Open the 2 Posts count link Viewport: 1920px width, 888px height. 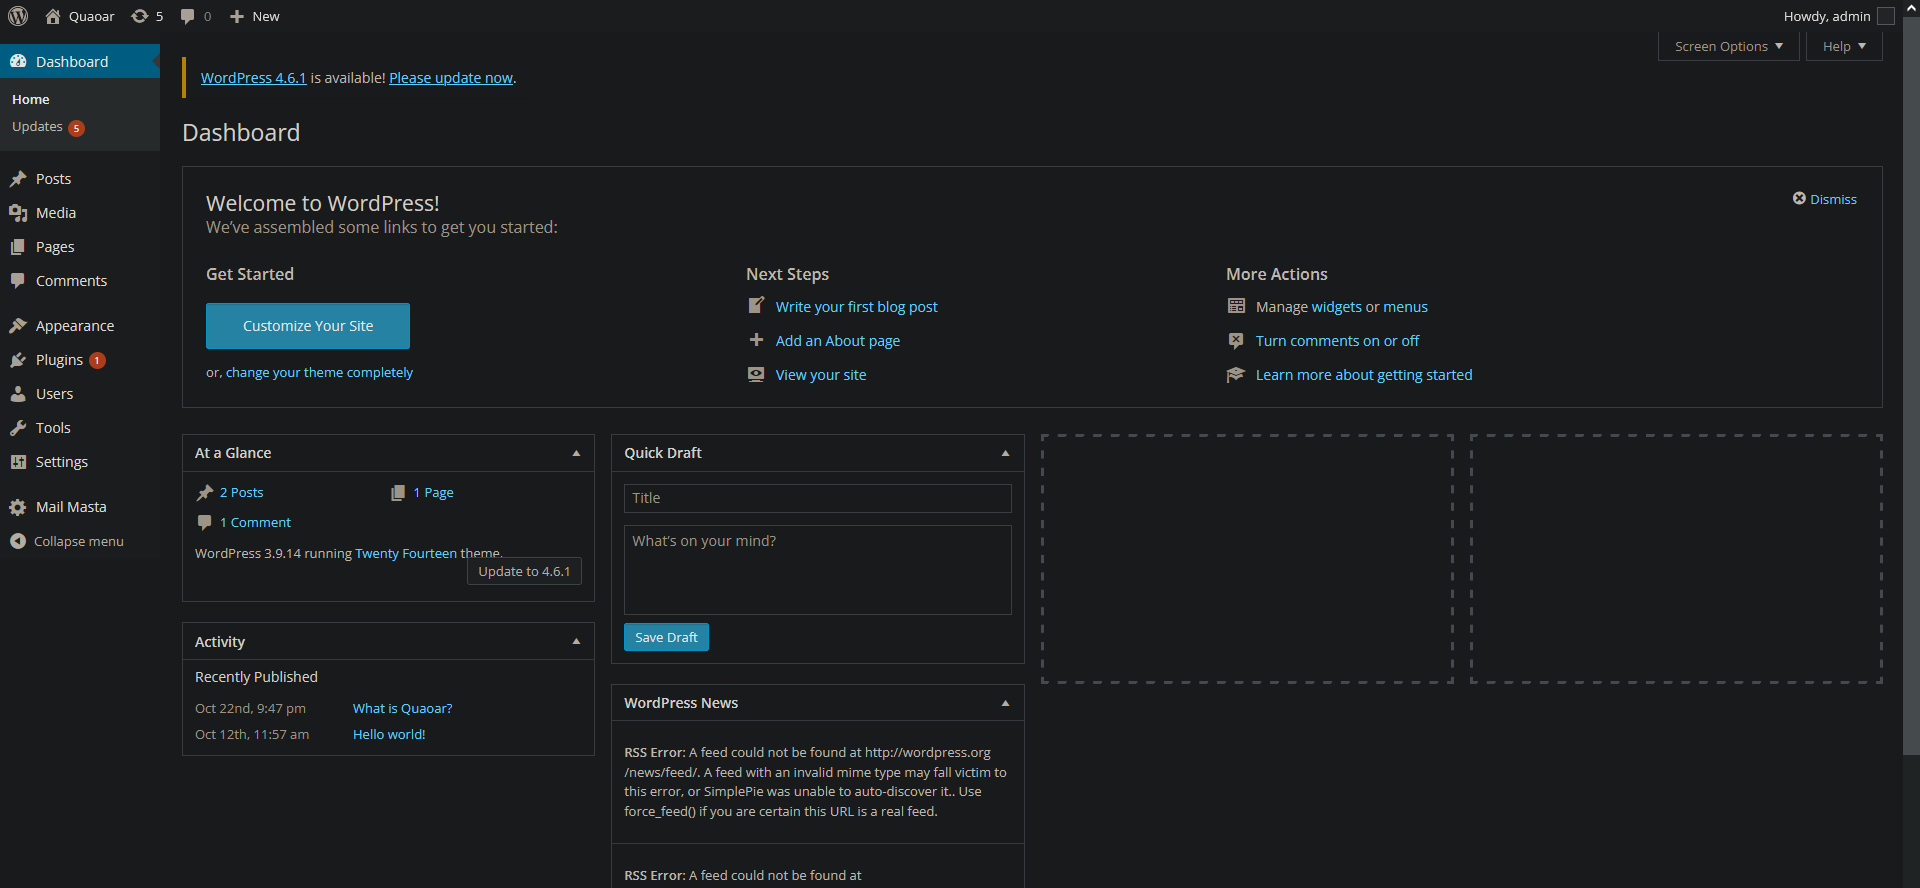tap(242, 492)
